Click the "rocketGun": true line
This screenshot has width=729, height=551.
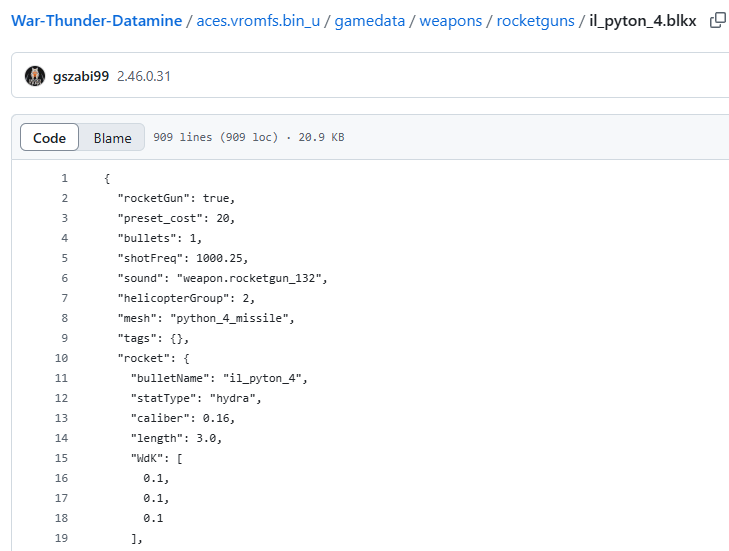176,198
